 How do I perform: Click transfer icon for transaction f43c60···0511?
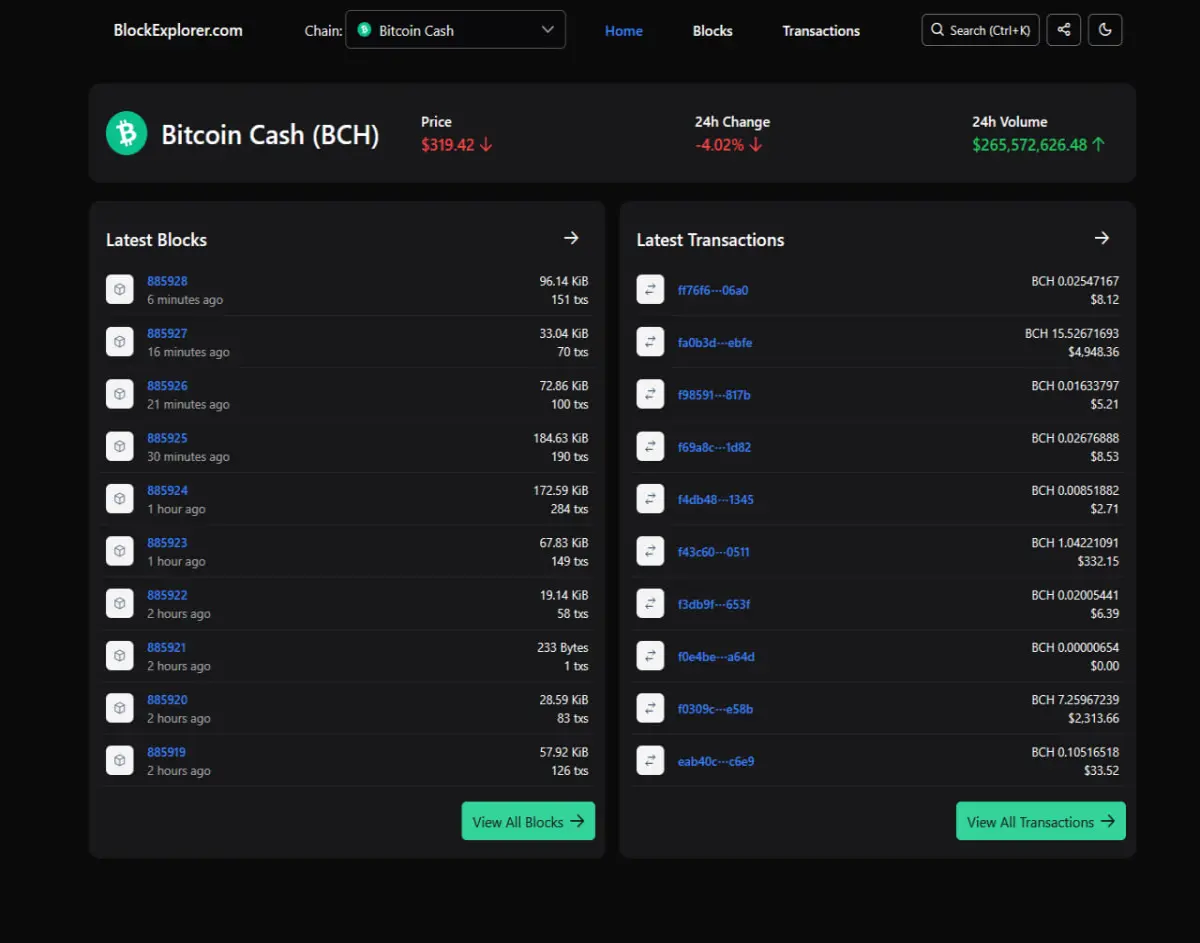[650, 551]
